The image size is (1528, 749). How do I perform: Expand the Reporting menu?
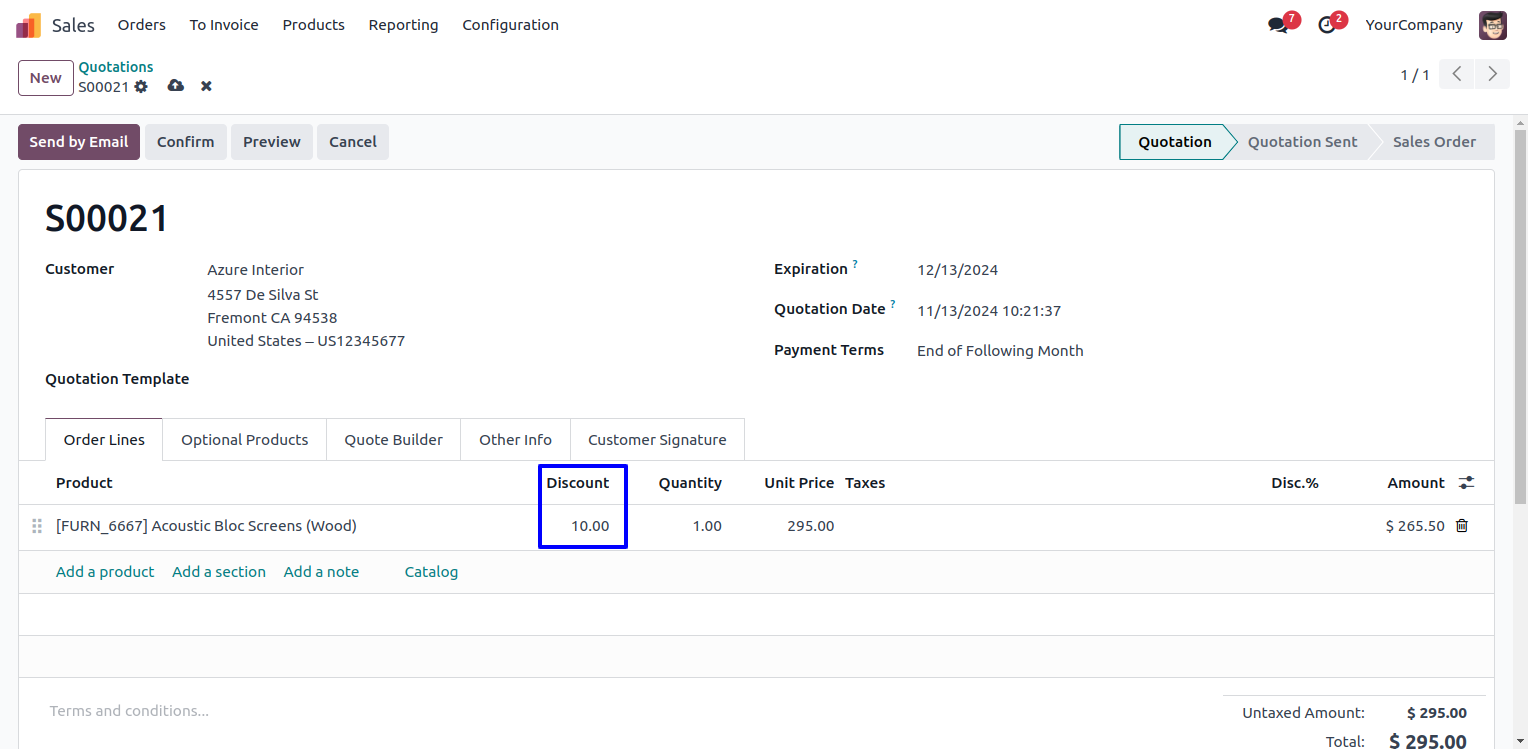[x=403, y=25]
